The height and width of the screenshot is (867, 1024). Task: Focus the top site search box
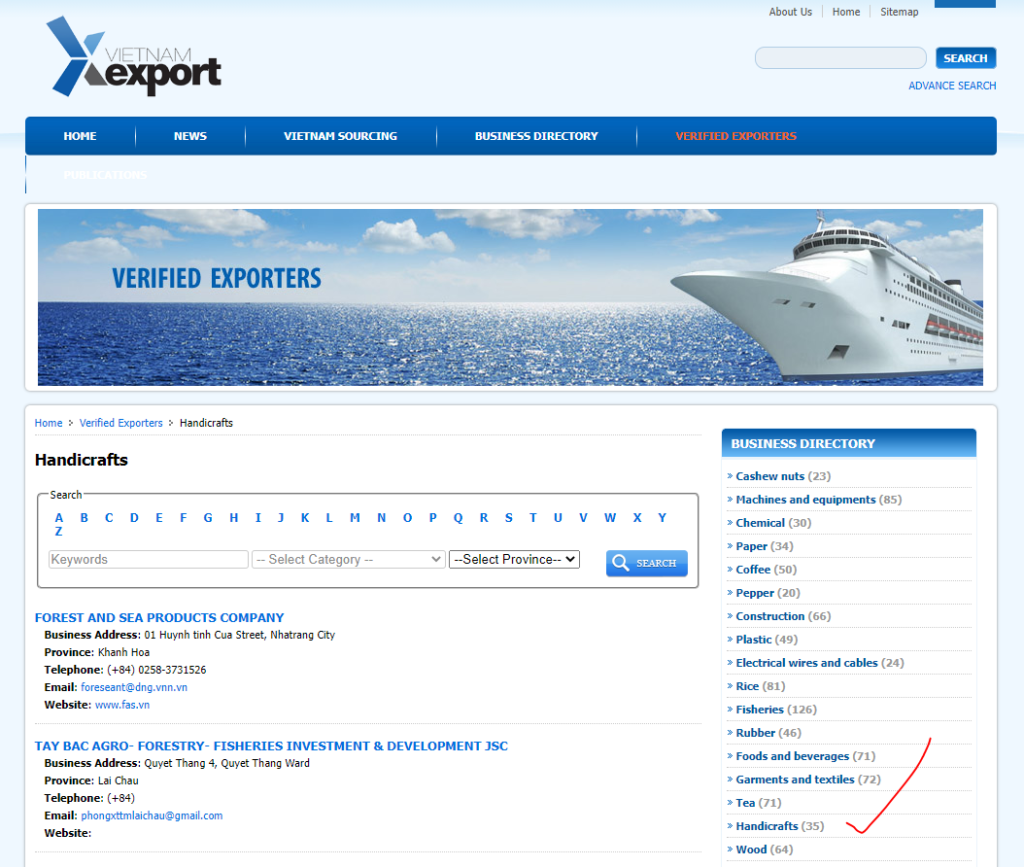[x=840, y=58]
